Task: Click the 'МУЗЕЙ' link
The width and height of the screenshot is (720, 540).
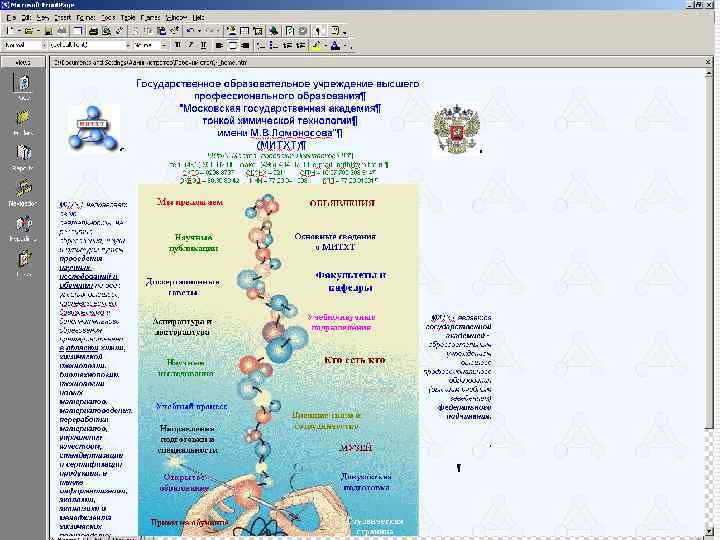Action: (355, 447)
